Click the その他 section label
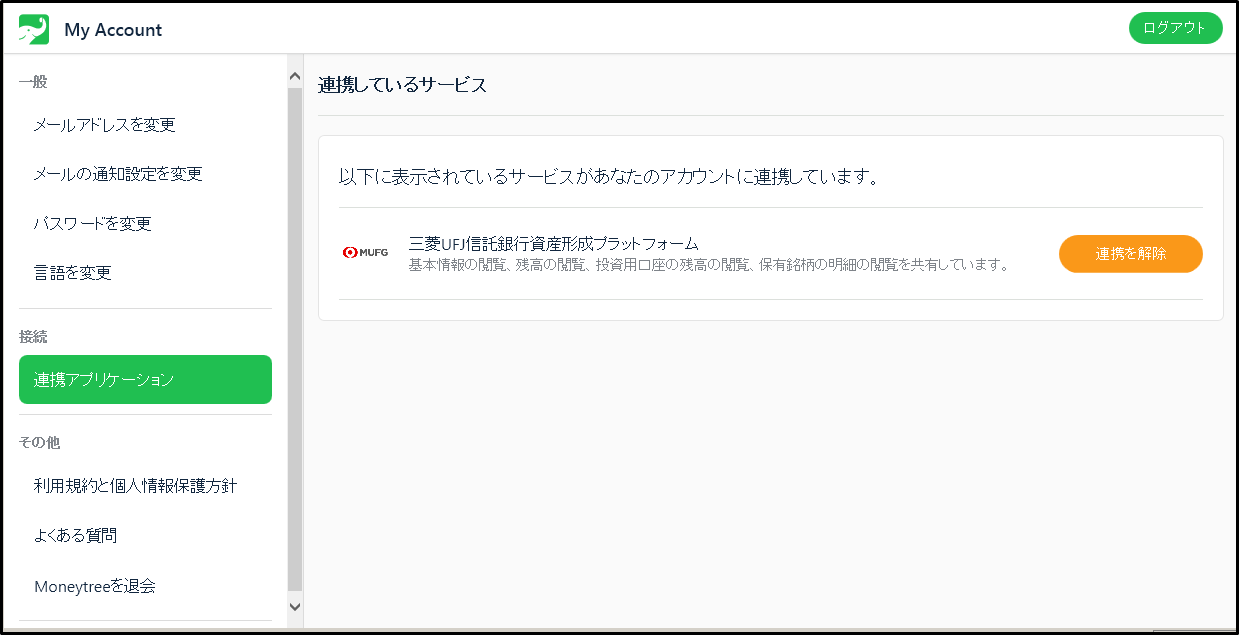 click(x=40, y=442)
